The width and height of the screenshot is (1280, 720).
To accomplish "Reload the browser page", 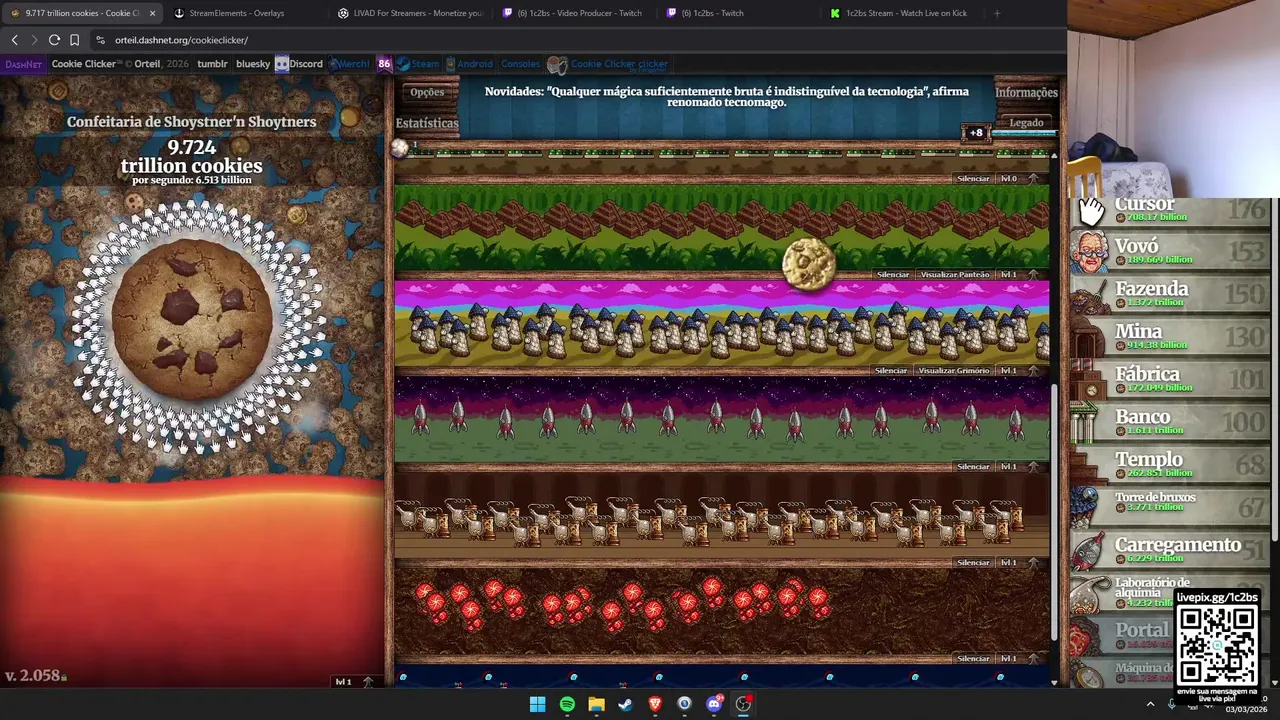I will (x=54, y=40).
